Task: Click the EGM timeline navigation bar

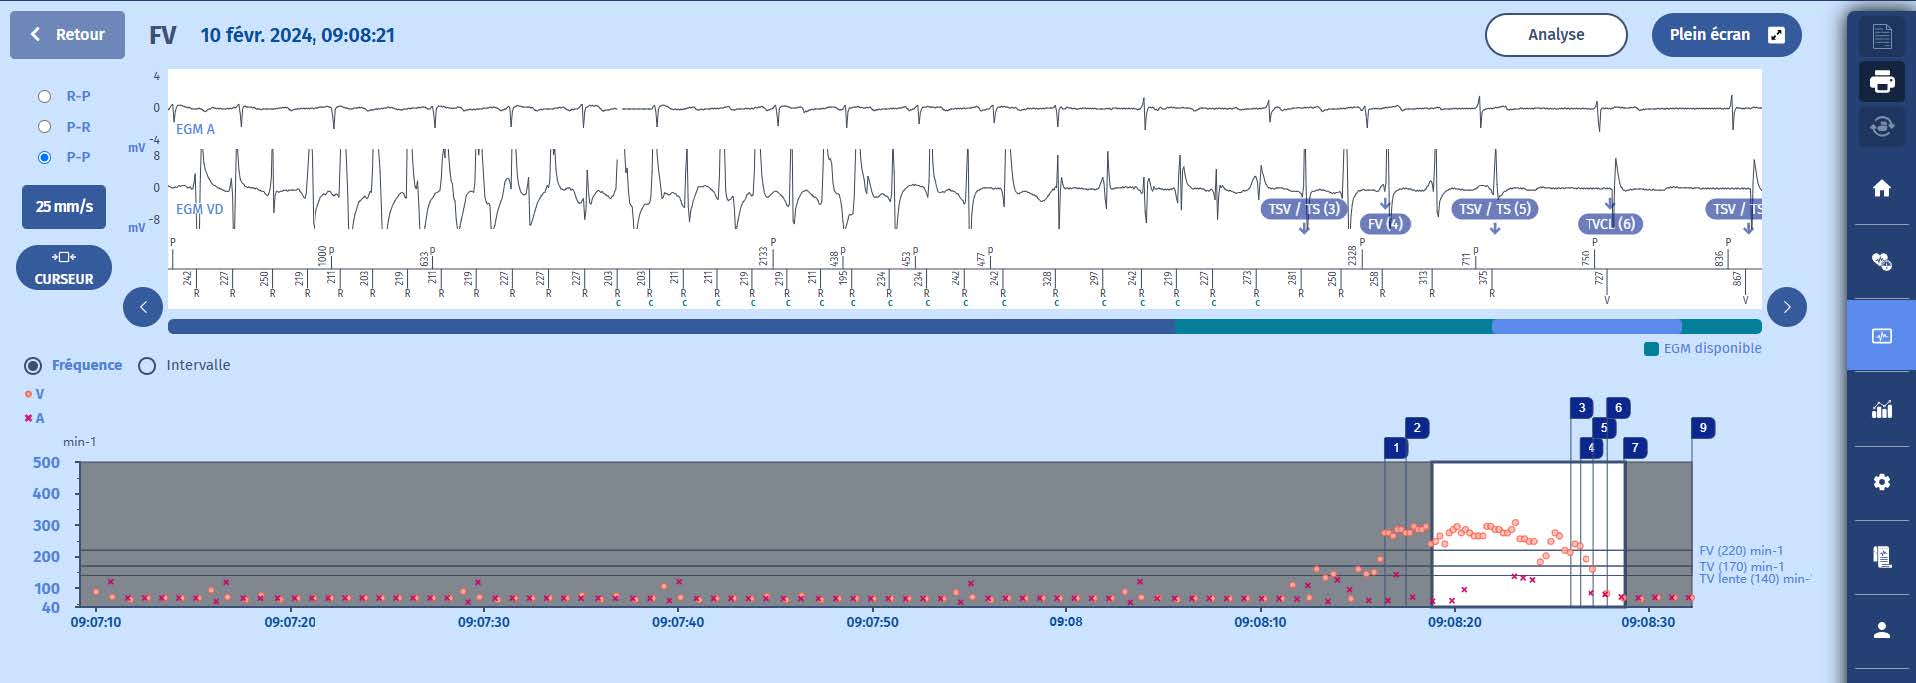Action: (964, 327)
